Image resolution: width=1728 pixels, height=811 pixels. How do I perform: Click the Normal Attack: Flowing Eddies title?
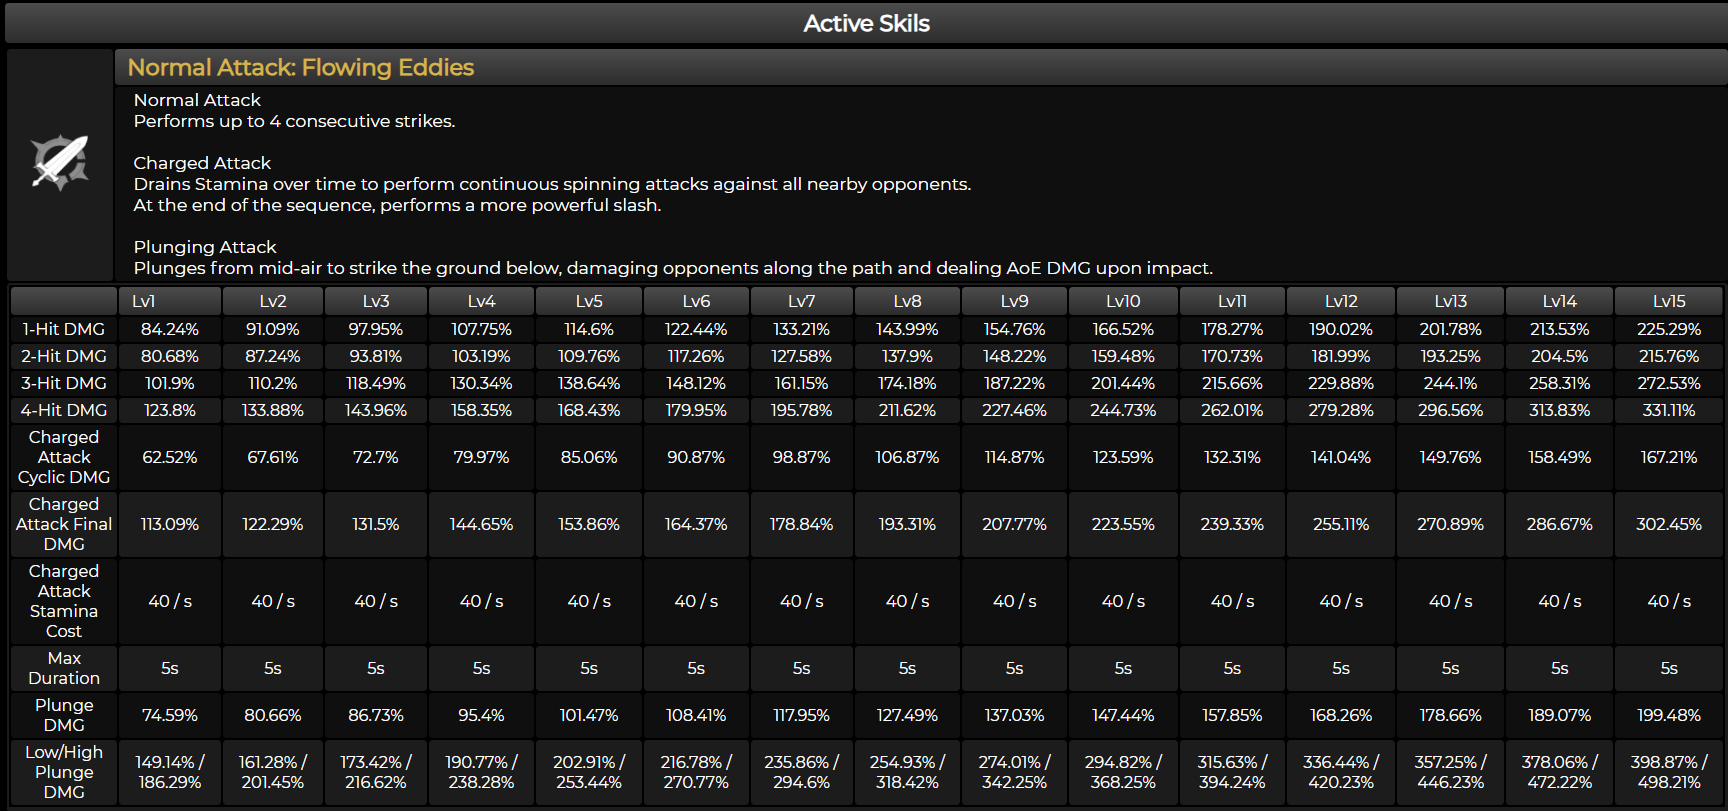300,67
